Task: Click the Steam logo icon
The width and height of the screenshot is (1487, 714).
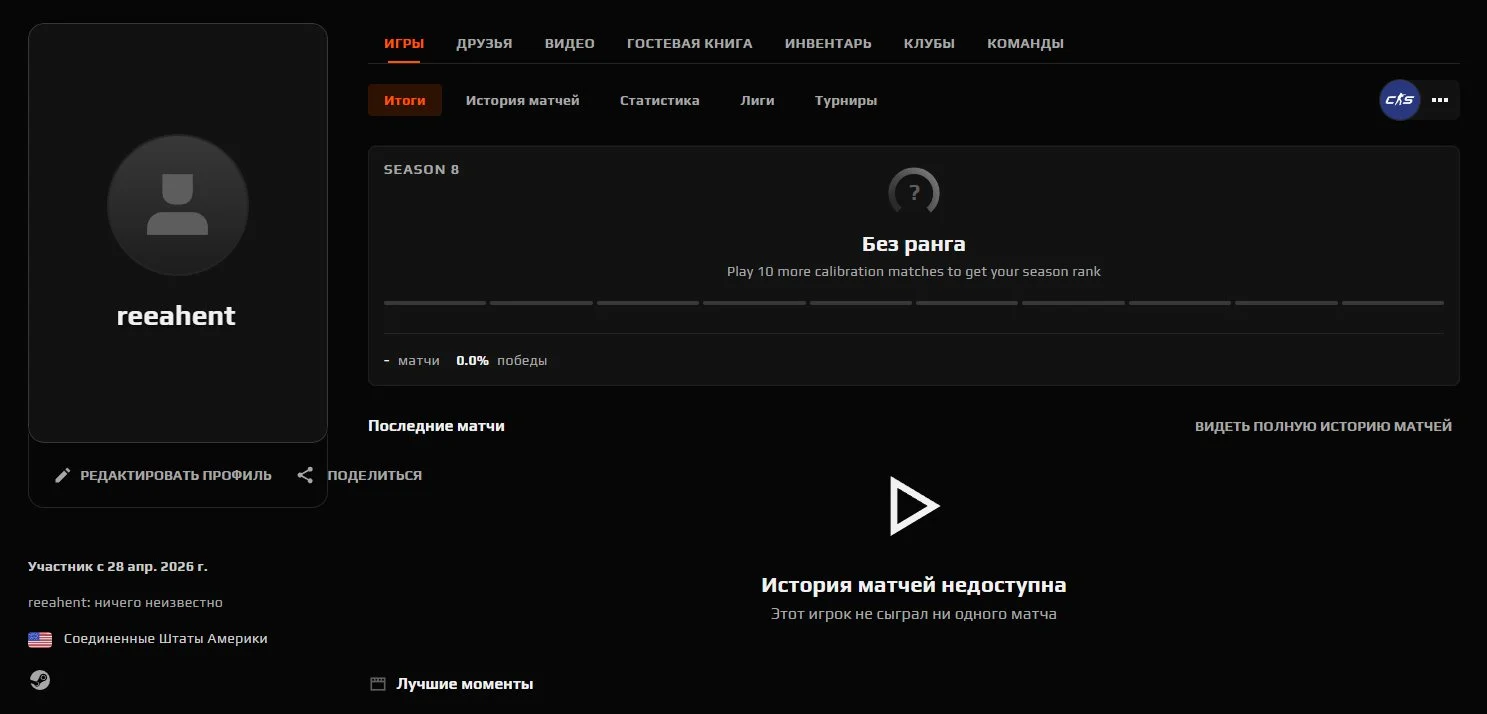Action: coord(40,680)
